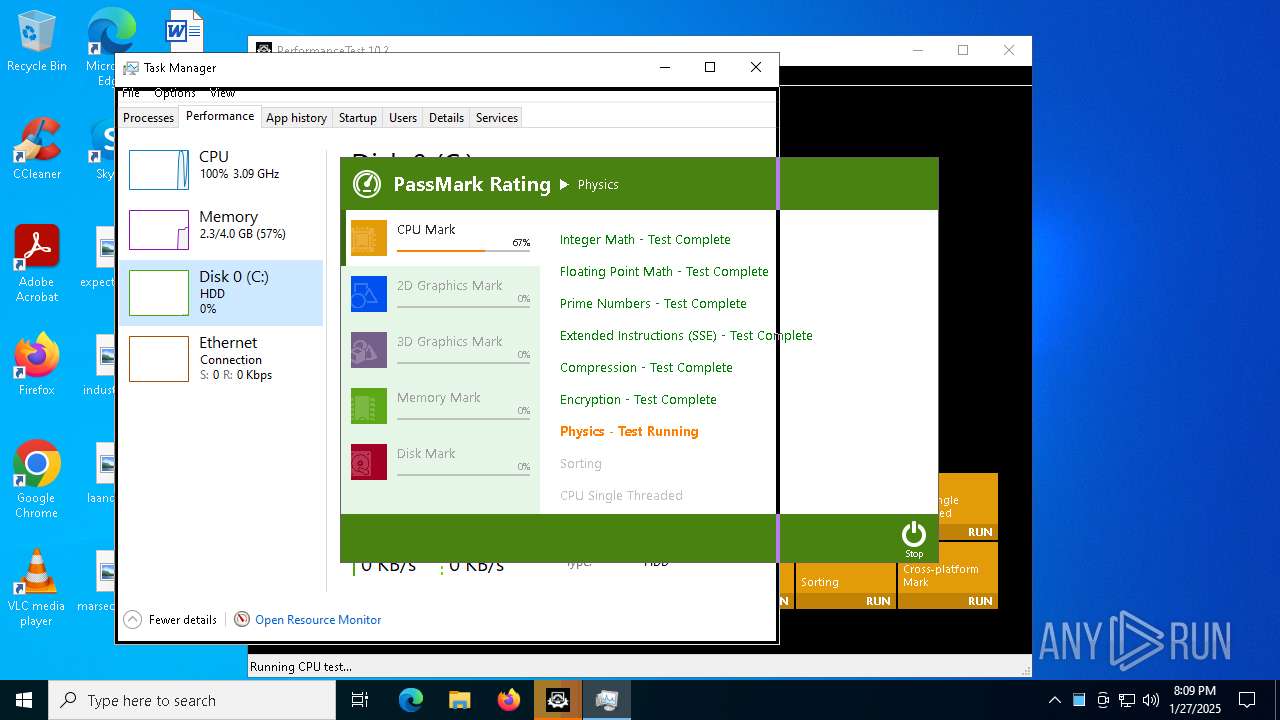The height and width of the screenshot is (720, 1280).
Task: Click the CPU Mark progress bar
Action: [463, 250]
